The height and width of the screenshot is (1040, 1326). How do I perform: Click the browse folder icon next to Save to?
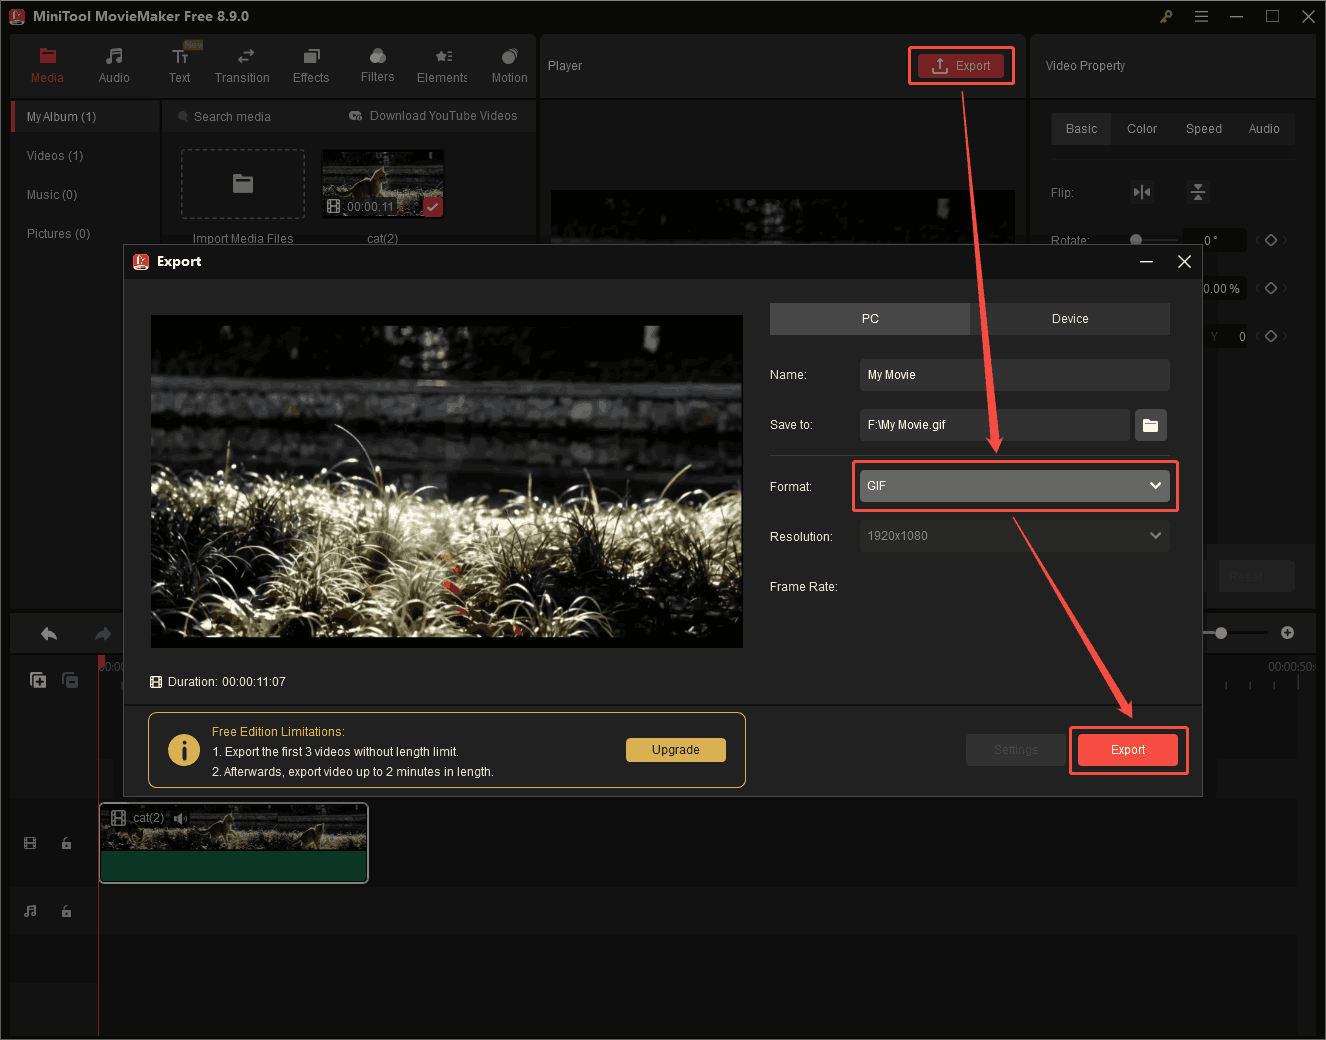(1151, 425)
